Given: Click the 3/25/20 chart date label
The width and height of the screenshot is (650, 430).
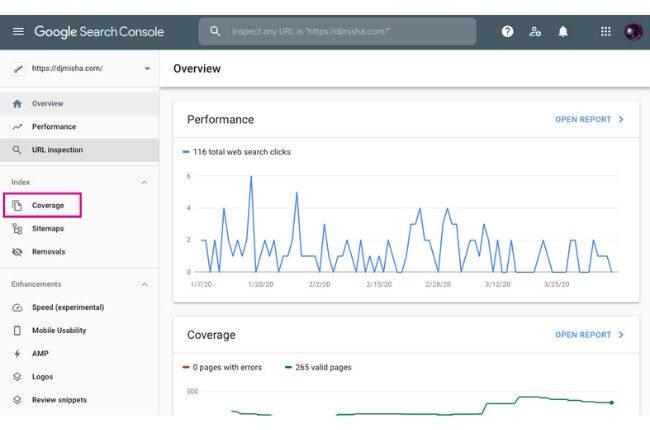Looking at the screenshot, I should coord(556,284).
